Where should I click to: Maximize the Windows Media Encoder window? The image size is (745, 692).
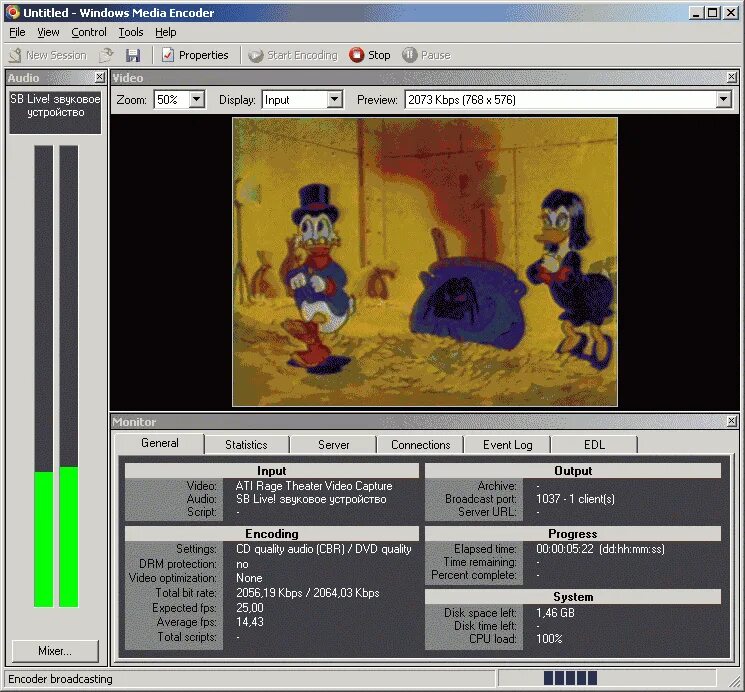point(713,13)
